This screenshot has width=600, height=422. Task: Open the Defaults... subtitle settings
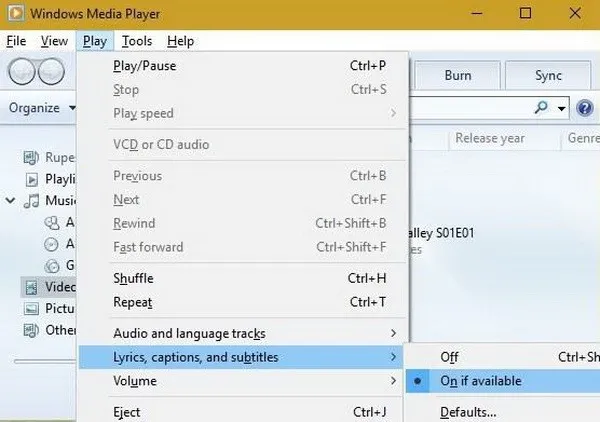coord(468,411)
